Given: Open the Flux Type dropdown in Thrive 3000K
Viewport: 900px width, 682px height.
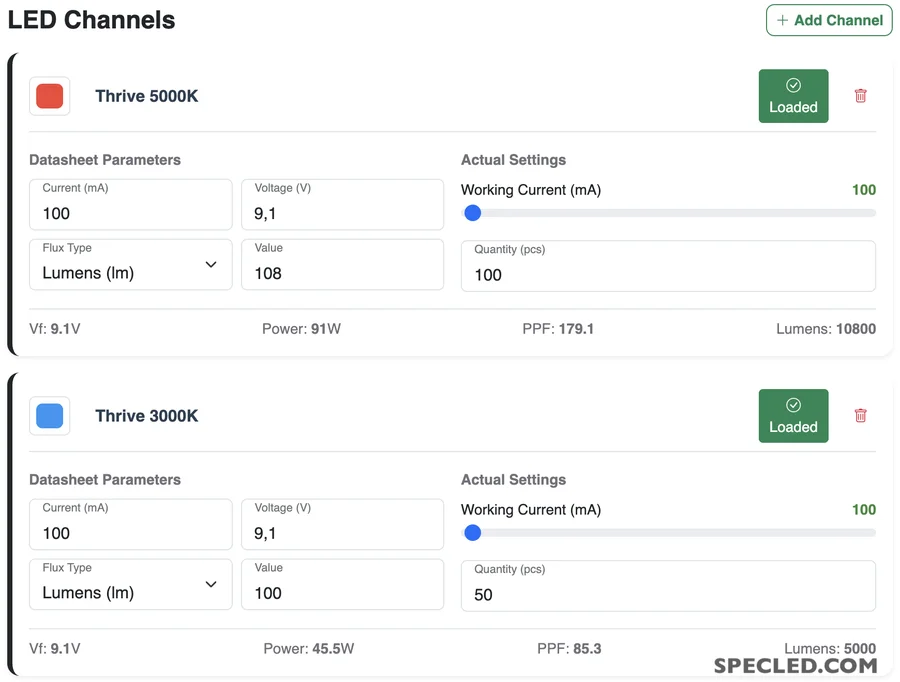Looking at the screenshot, I should click(131, 584).
